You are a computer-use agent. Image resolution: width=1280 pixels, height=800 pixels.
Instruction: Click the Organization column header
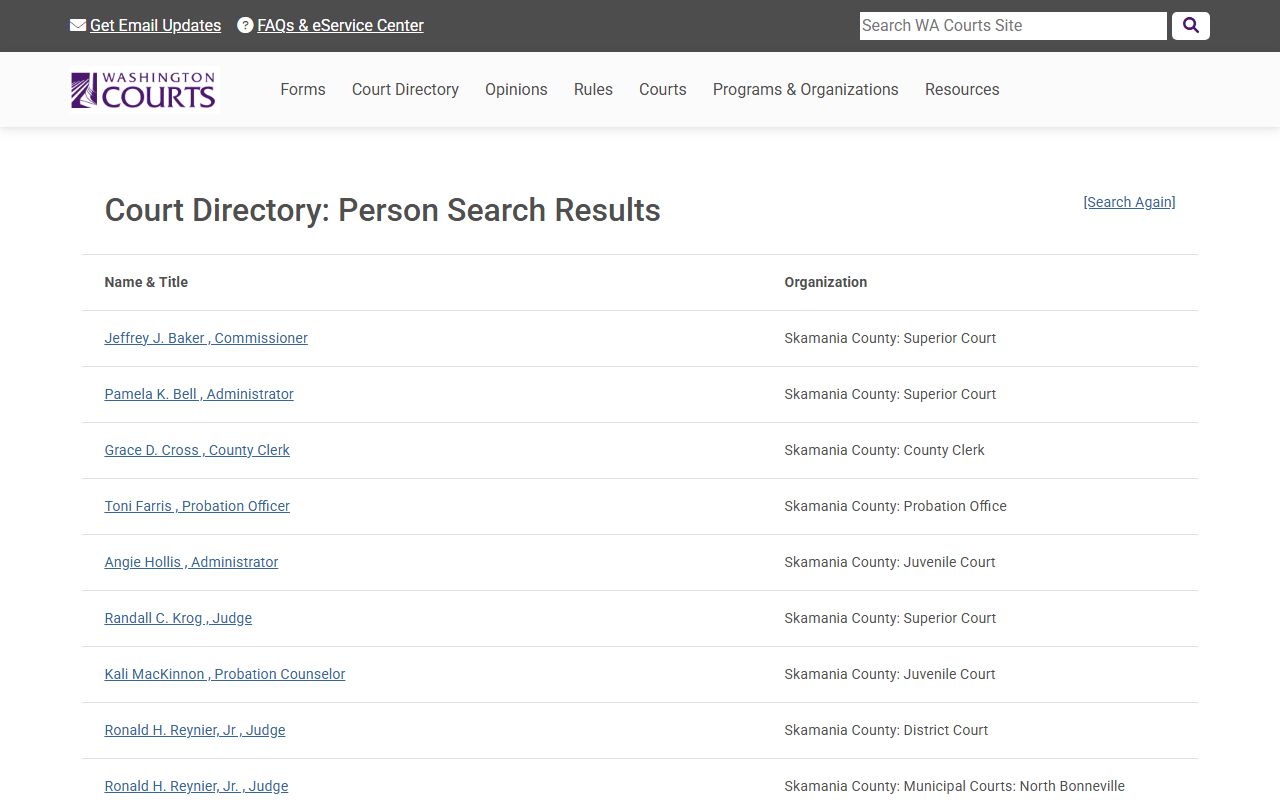pos(826,282)
